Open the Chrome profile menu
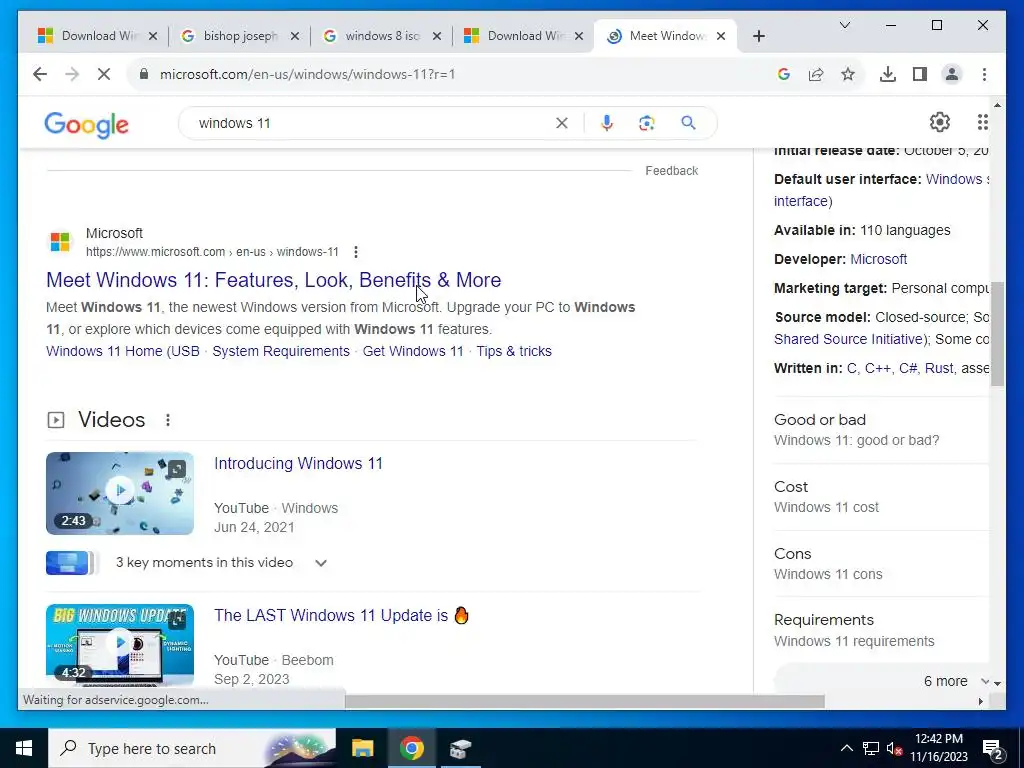This screenshot has width=1024, height=768. [952, 74]
